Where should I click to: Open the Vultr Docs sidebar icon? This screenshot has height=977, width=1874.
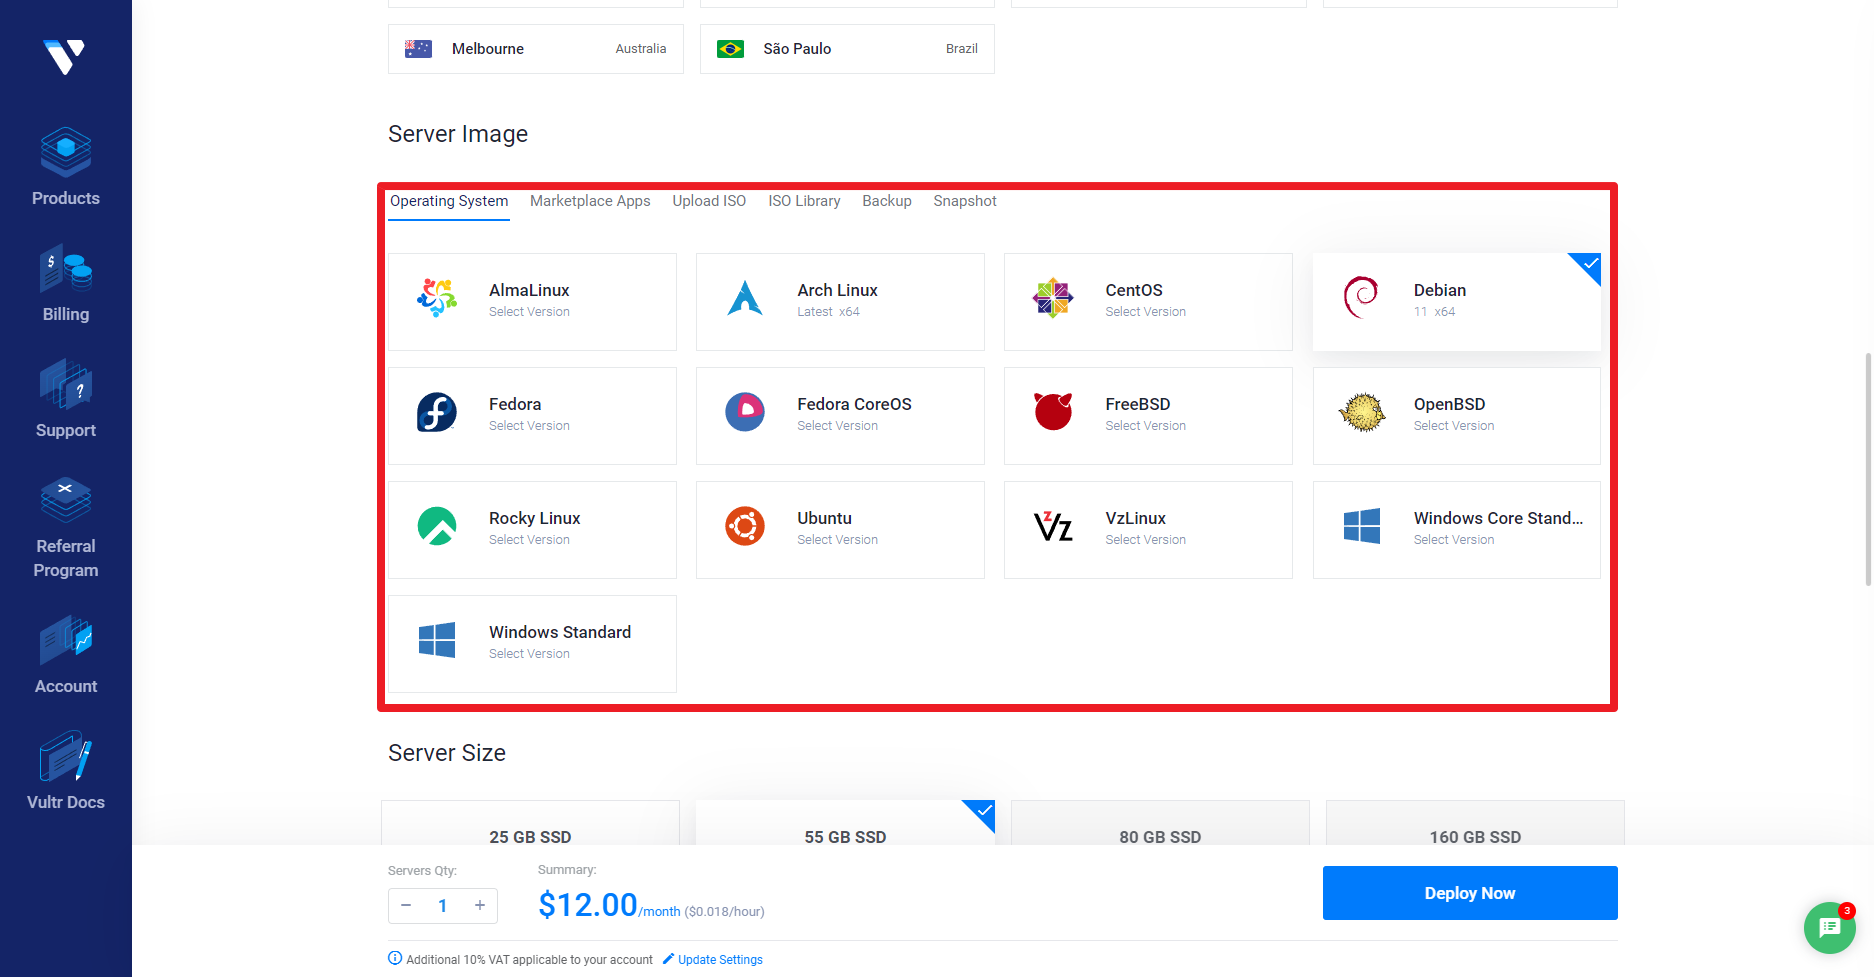(66, 756)
